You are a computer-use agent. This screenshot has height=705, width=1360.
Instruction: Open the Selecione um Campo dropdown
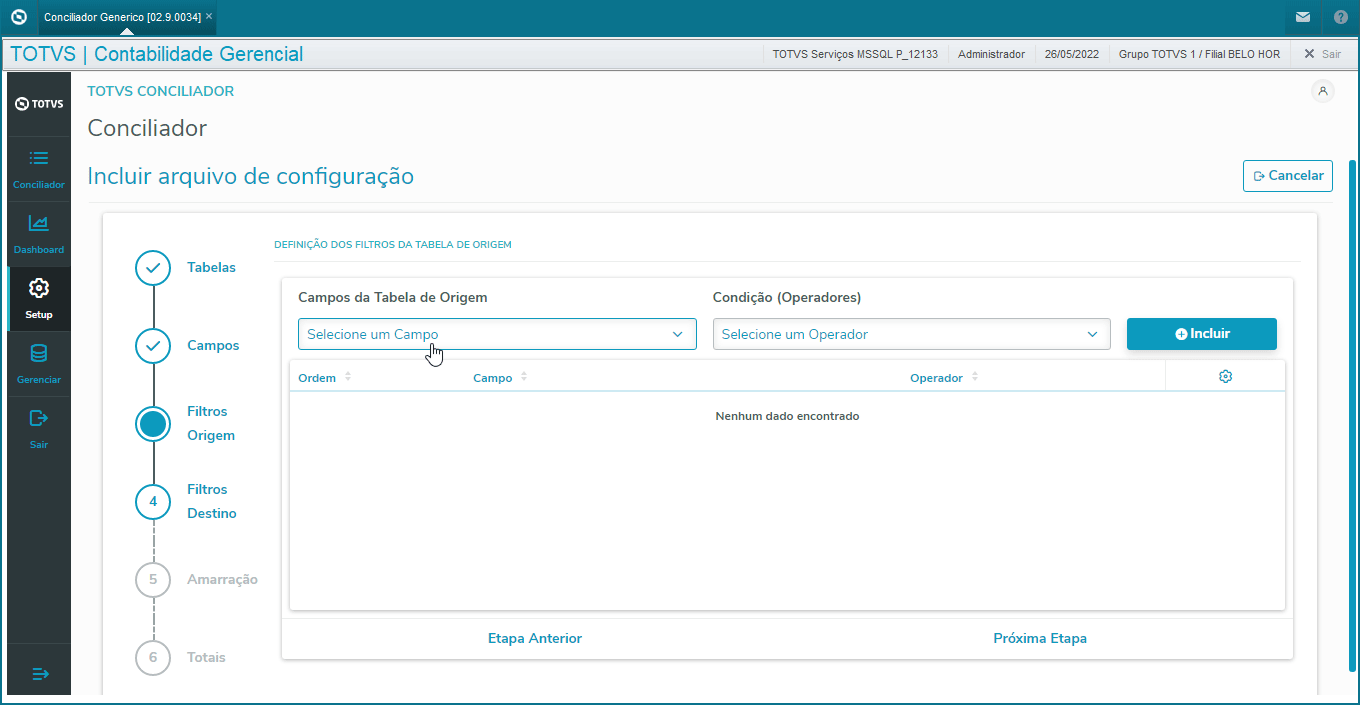pyautogui.click(x=497, y=334)
